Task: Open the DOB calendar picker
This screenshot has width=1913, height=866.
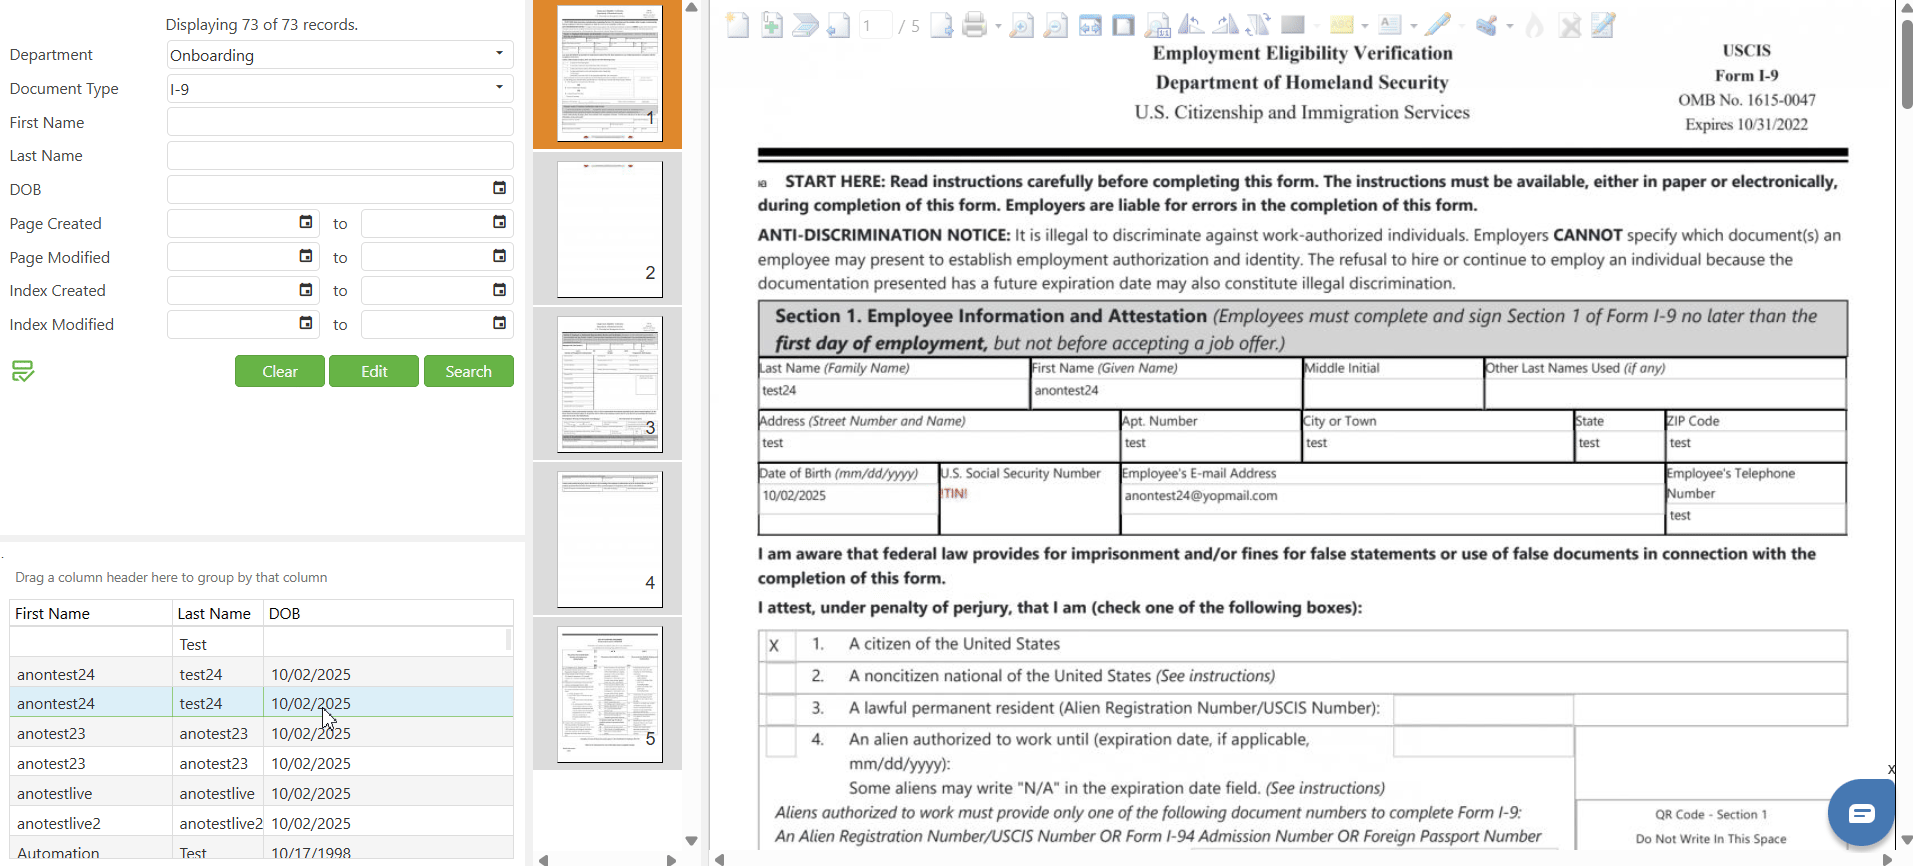Action: click(x=499, y=189)
